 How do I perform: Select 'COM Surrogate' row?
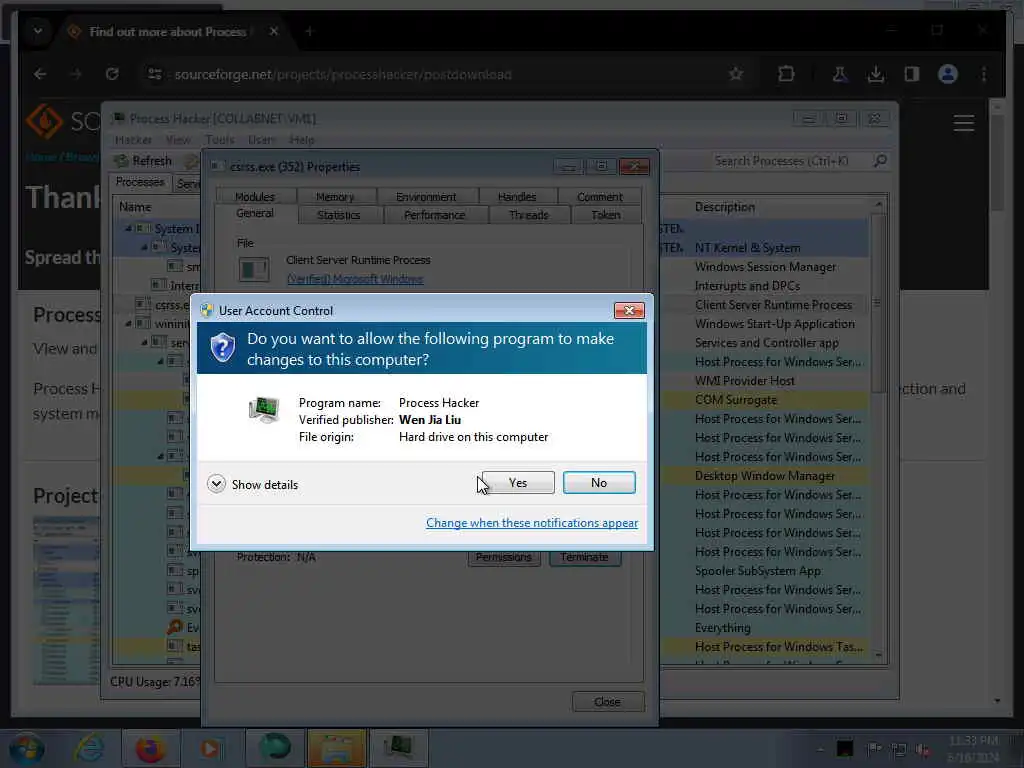(735, 400)
